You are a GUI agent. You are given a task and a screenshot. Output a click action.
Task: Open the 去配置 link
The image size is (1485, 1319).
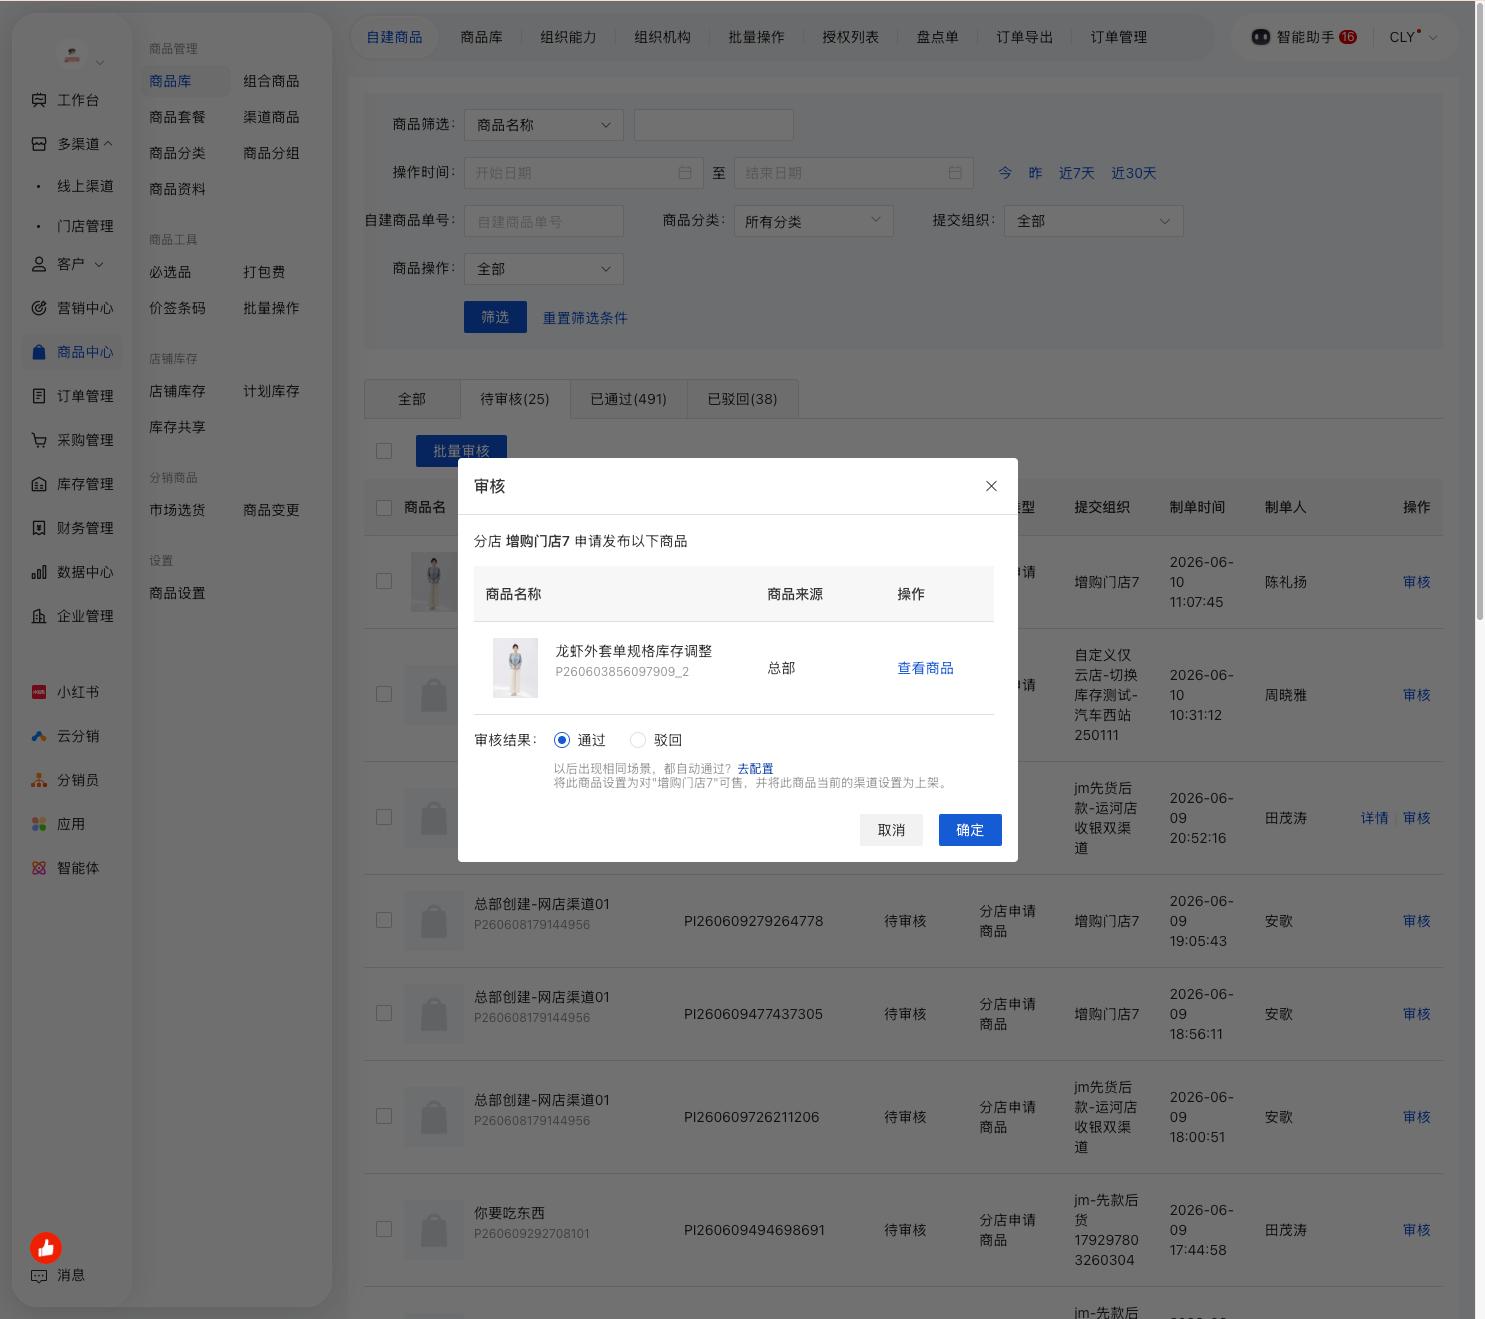click(x=755, y=769)
